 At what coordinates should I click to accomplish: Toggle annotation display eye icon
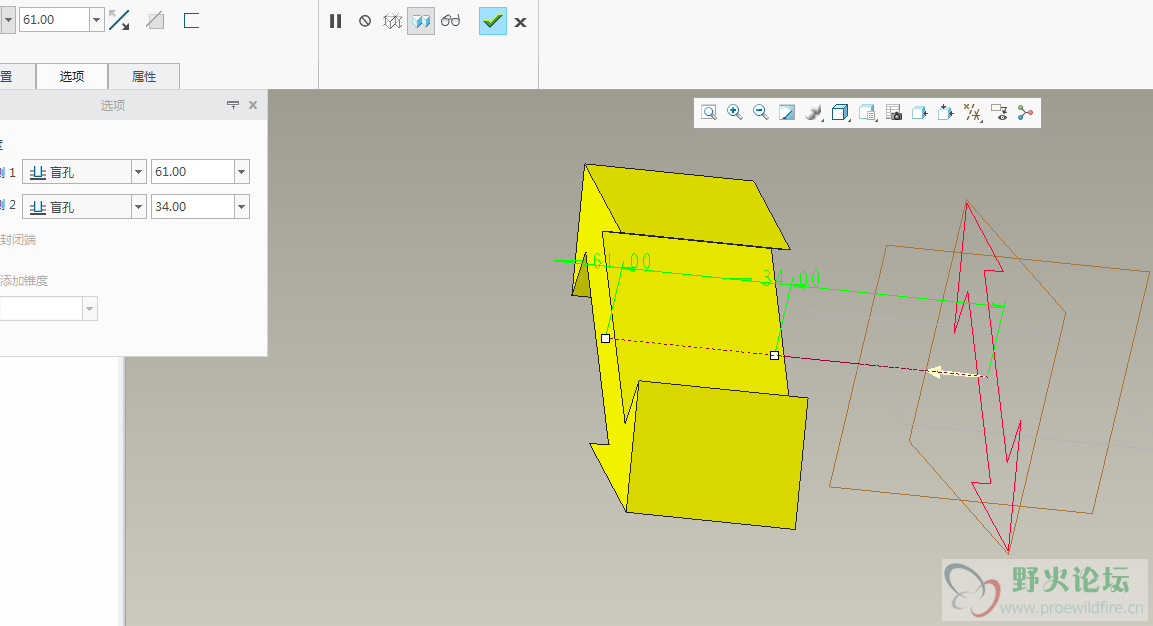(999, 113)
